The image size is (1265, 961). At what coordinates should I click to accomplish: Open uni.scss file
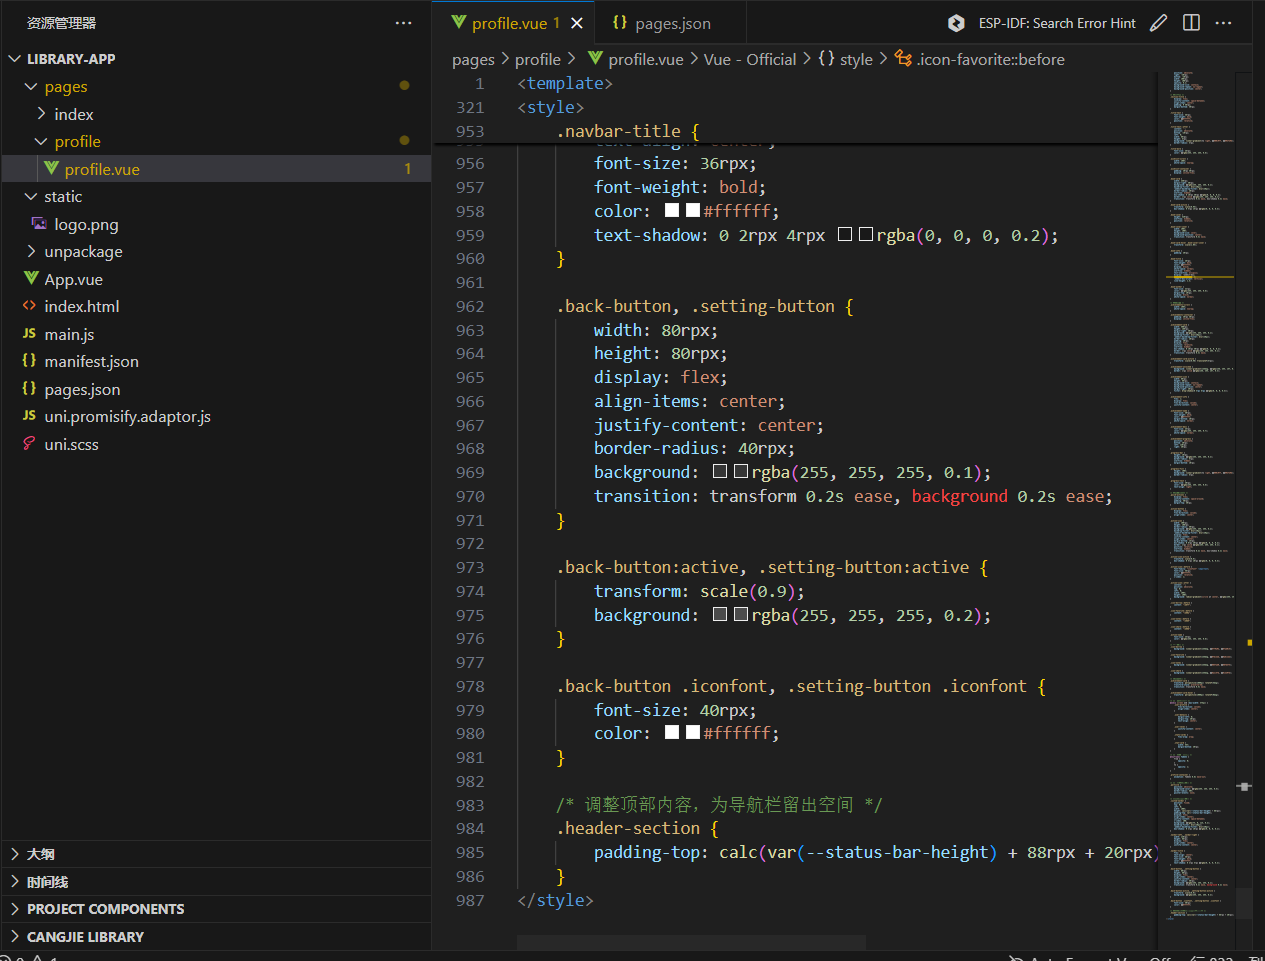pos(71,444)
